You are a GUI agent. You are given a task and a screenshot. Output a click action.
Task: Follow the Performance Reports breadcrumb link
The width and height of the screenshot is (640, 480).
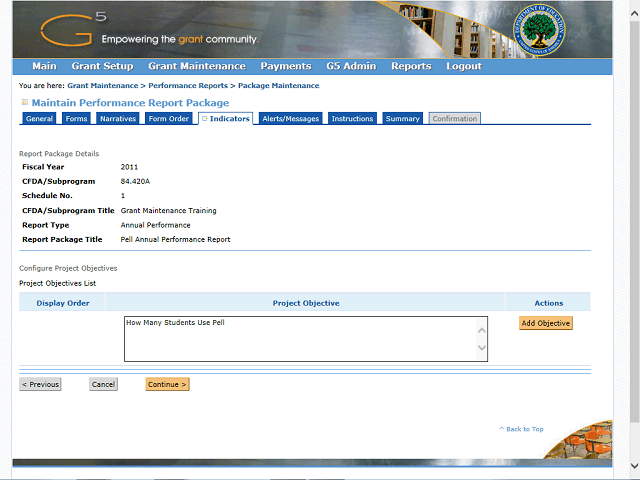pyautogui.click(x=188, y=86)
